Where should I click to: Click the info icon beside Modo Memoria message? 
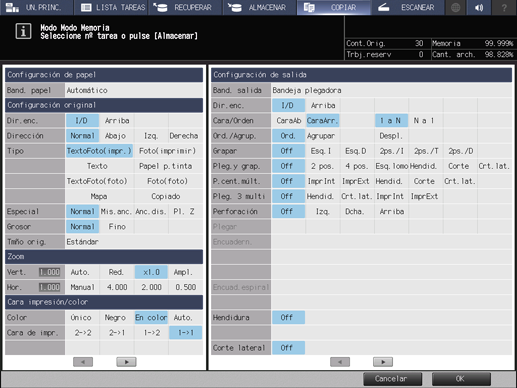coord(23,31)
